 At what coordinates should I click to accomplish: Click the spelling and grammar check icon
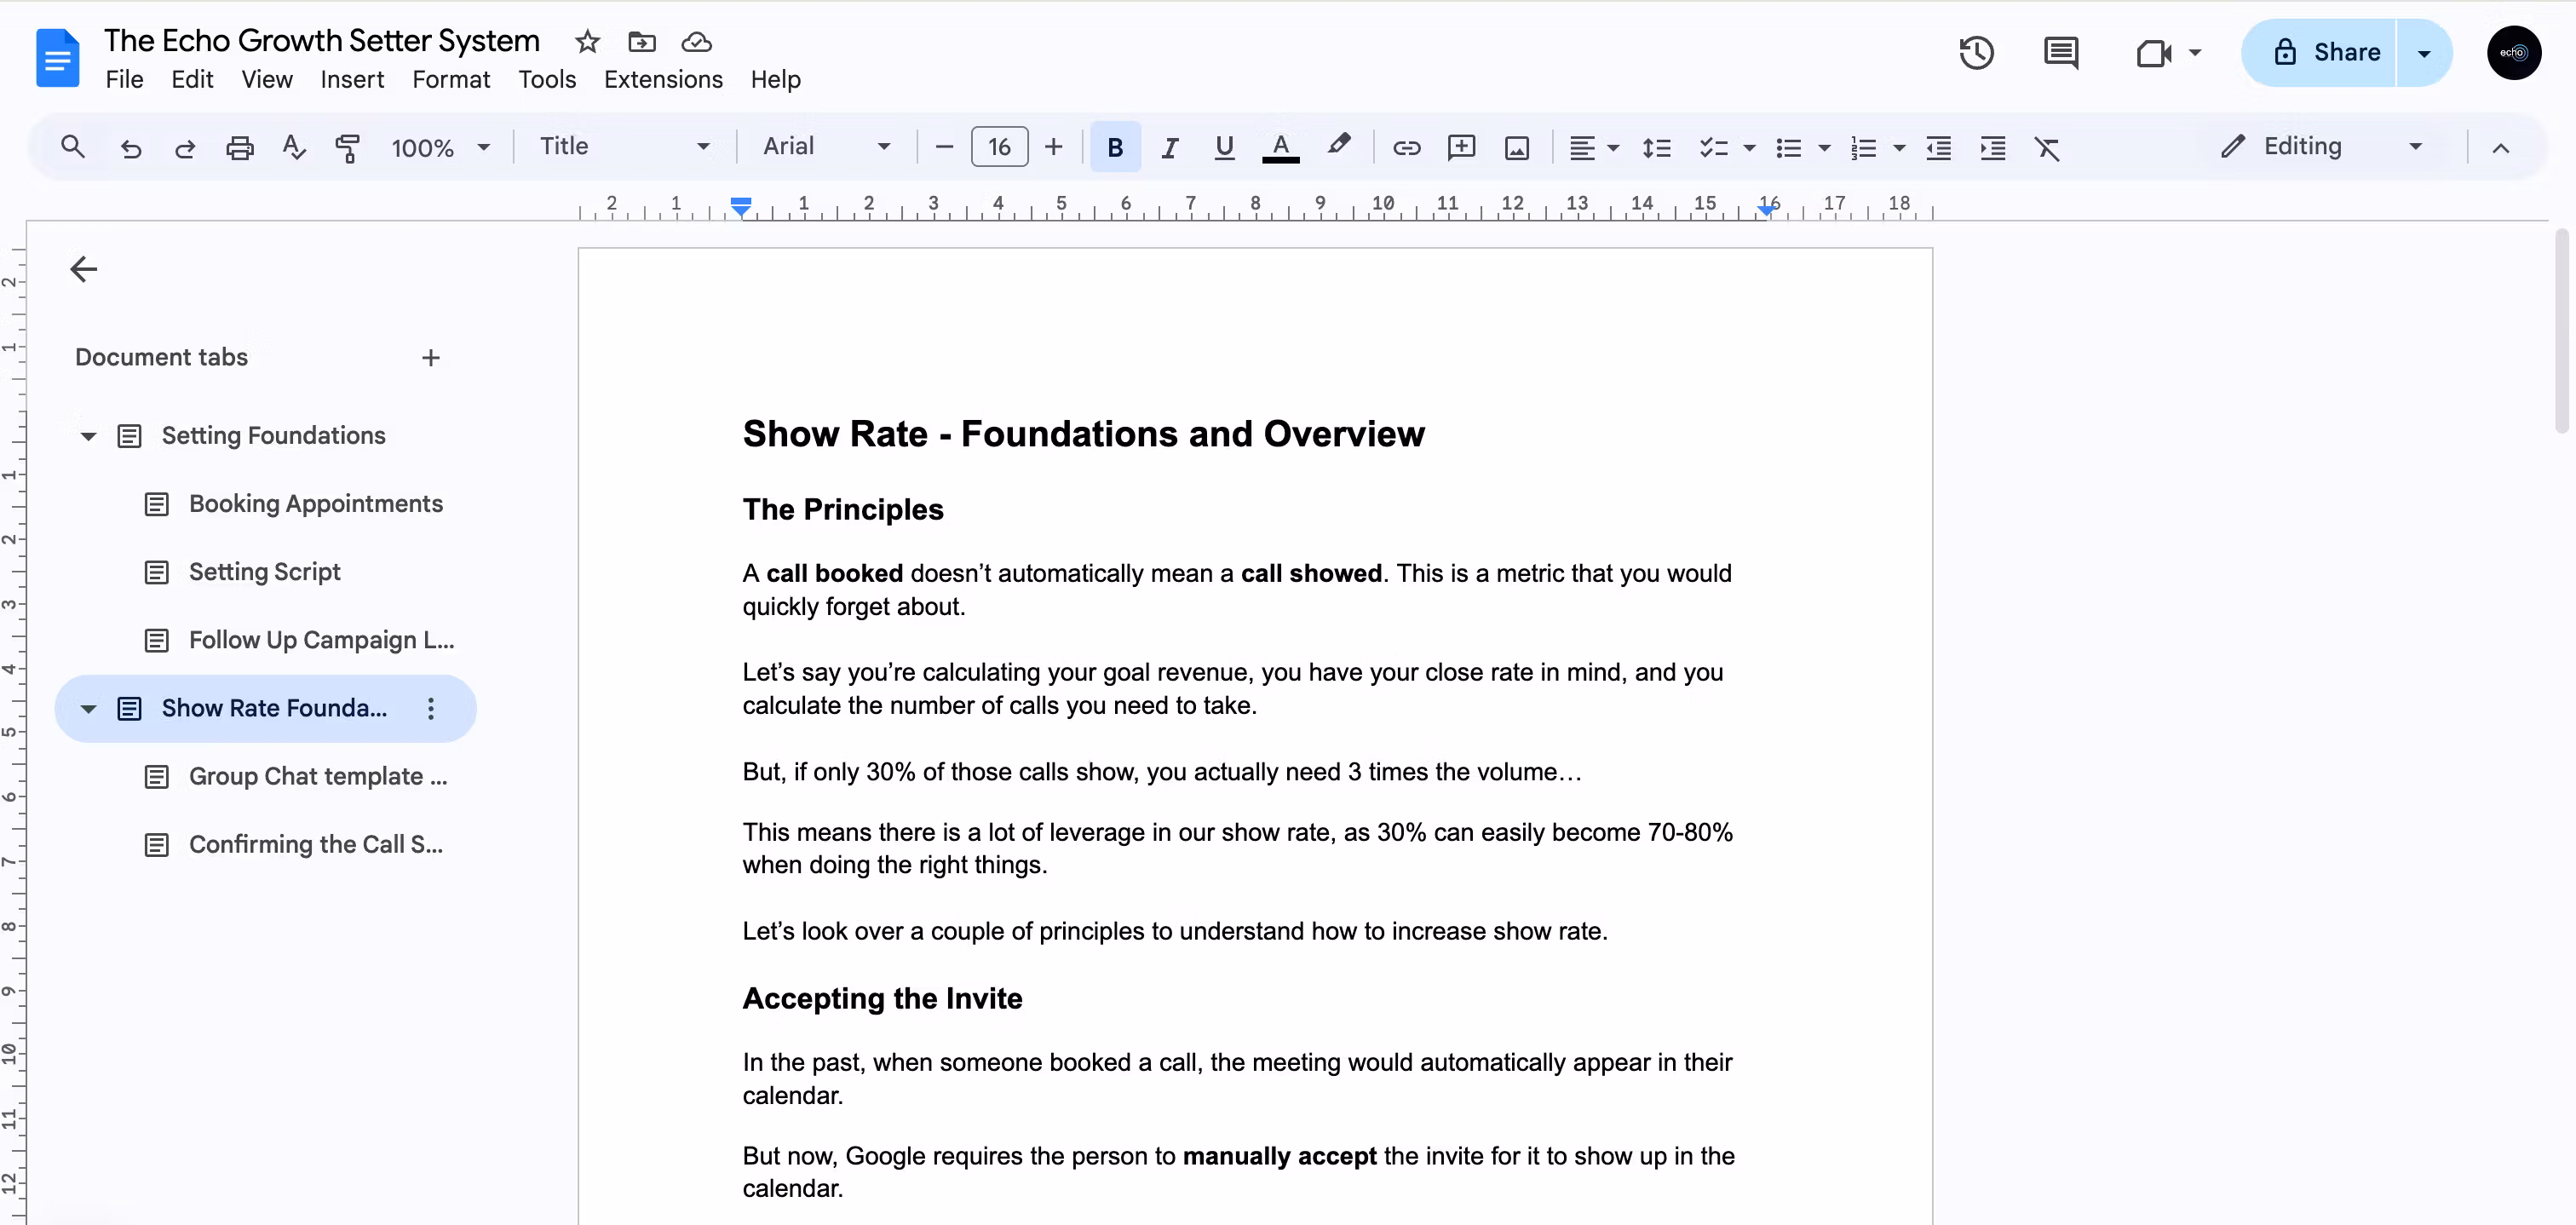293,148
